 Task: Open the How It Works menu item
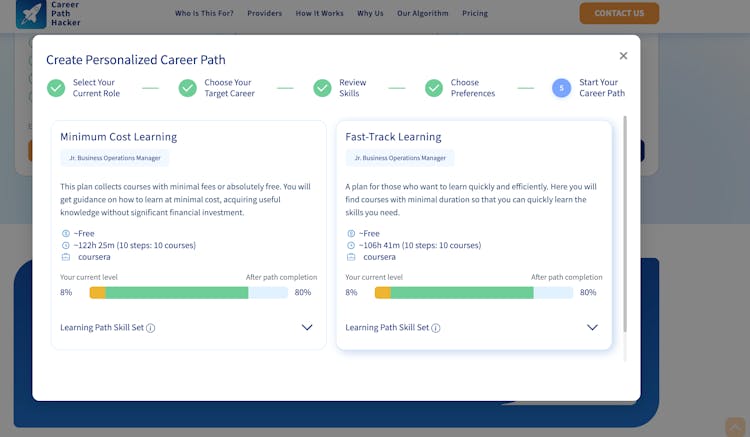319,14
